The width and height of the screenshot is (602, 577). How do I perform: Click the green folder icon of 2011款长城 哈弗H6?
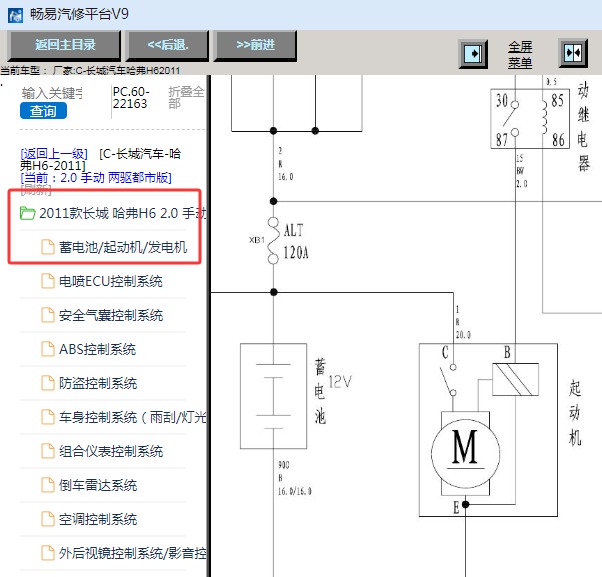pos(27,213)
